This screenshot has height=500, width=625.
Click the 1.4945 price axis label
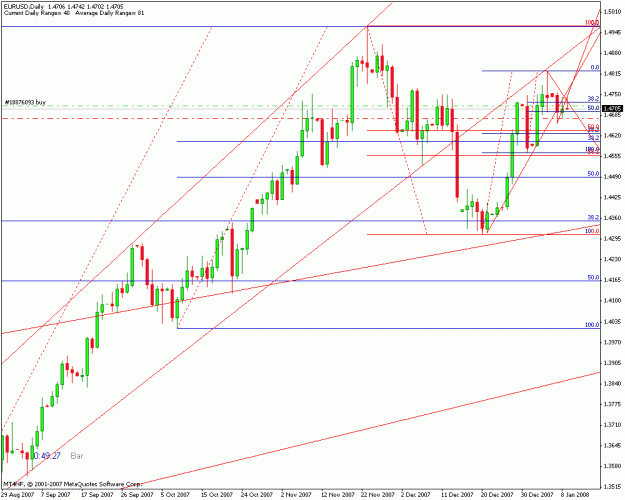[612, 32]
